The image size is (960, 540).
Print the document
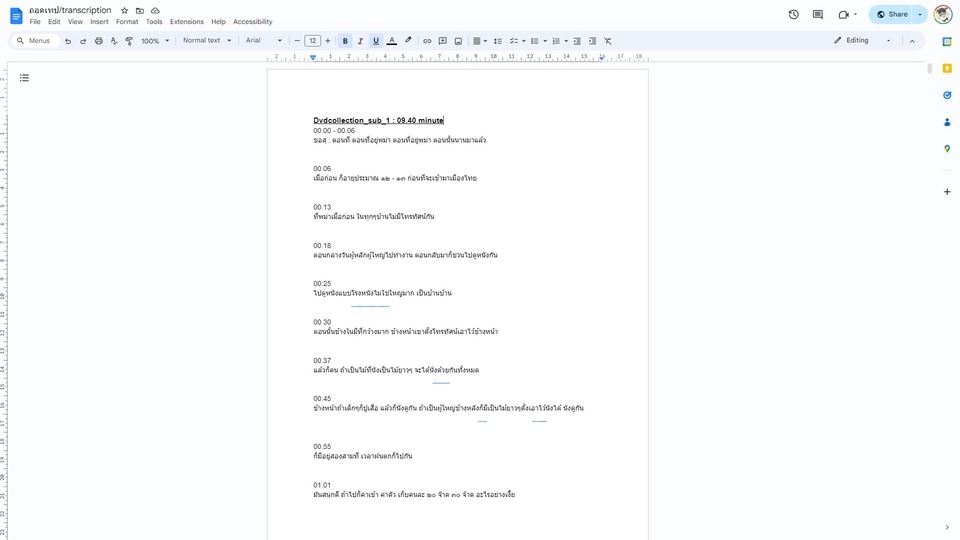click(99, 41)
